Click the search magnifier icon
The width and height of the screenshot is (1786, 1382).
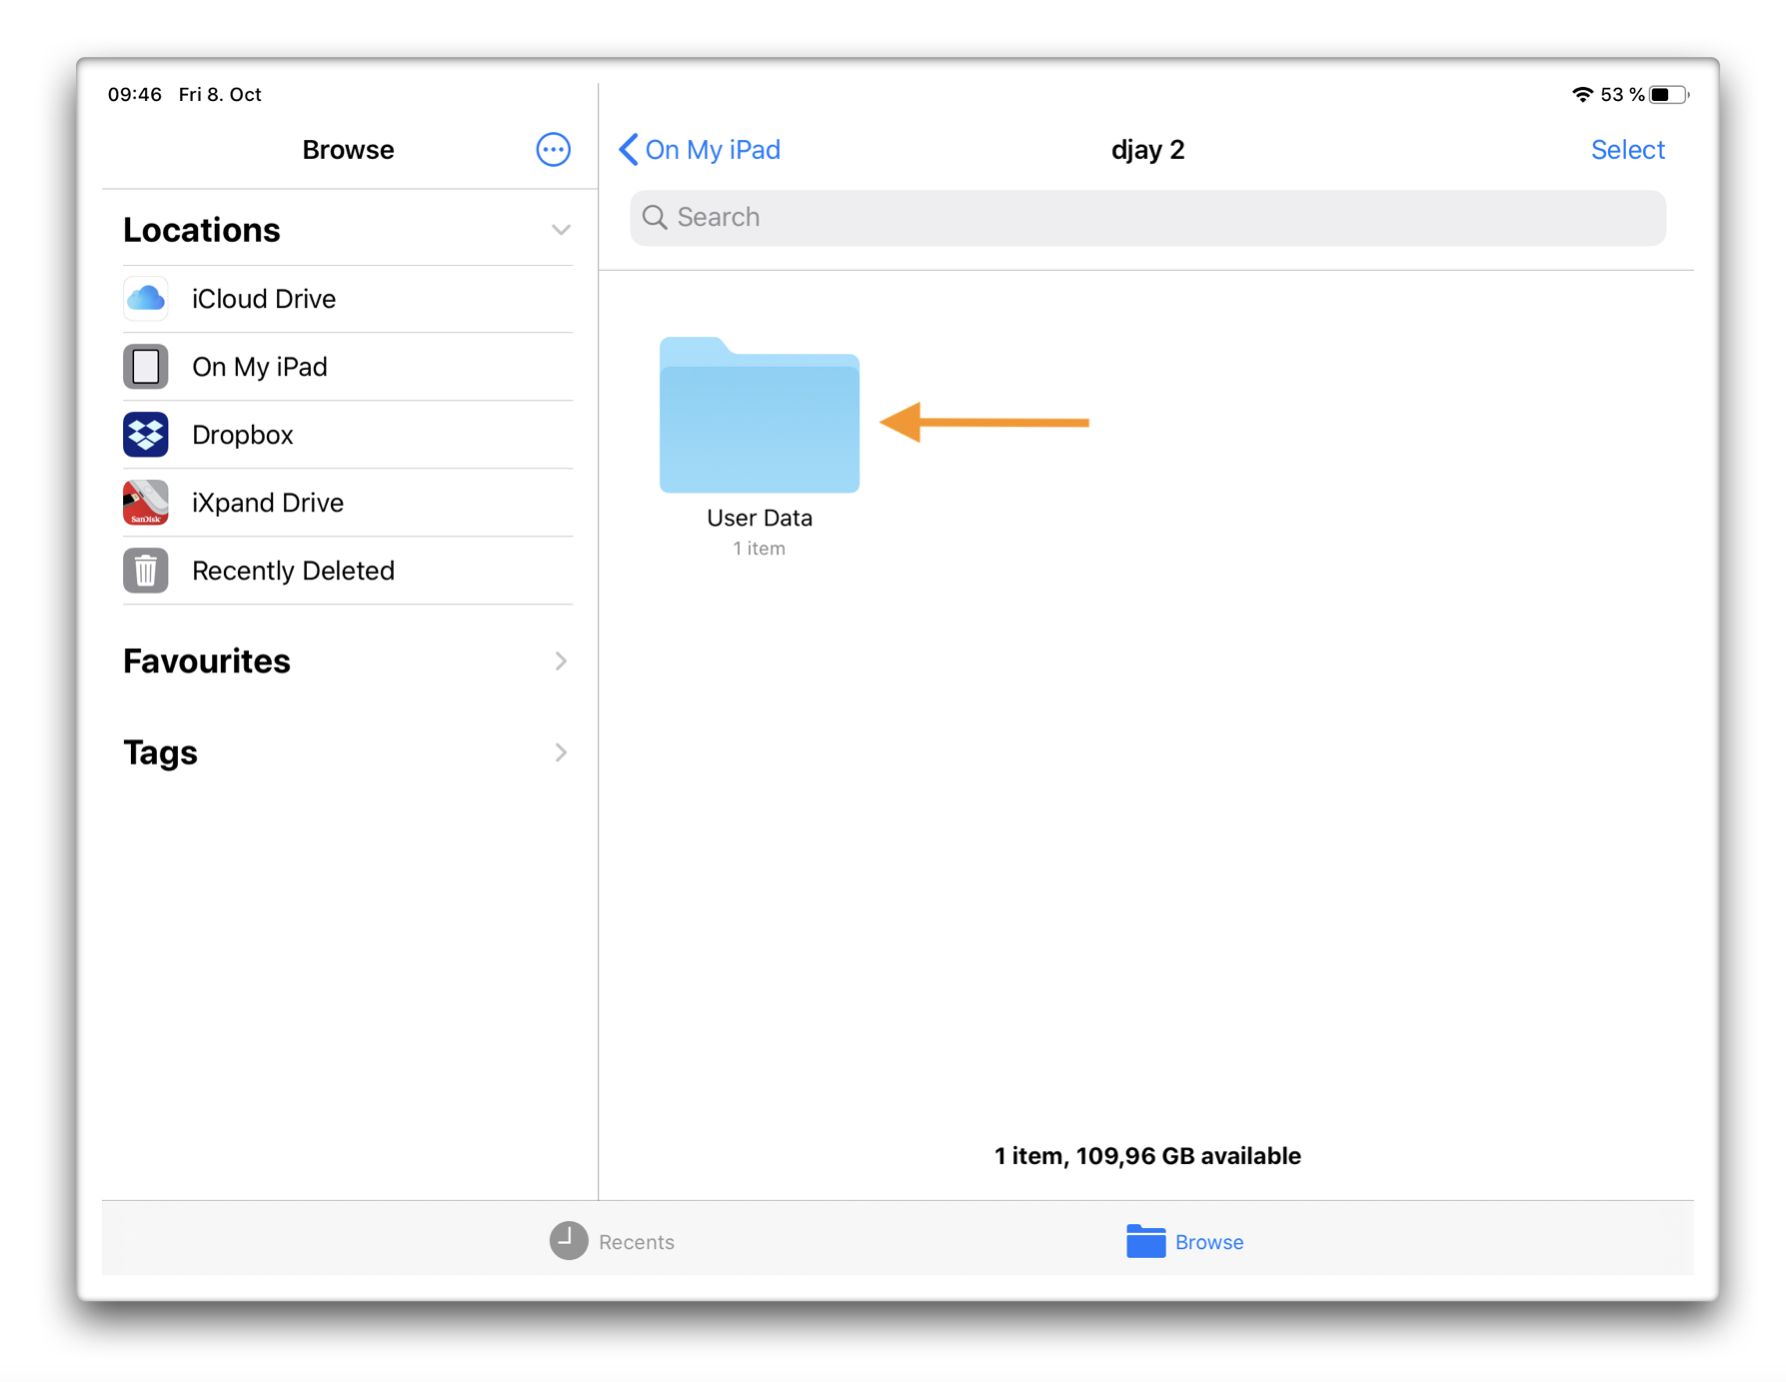[x=655, y=217]
